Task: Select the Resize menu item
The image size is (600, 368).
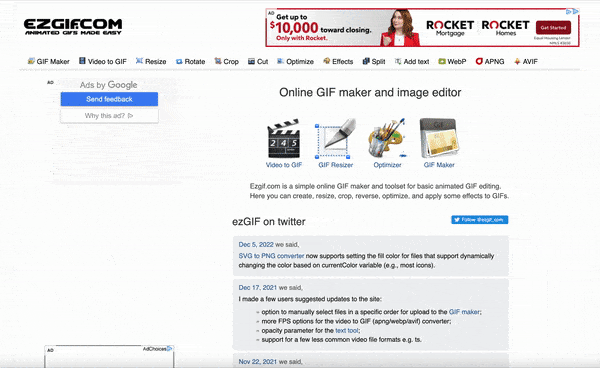Action: [x=151, y=61]
